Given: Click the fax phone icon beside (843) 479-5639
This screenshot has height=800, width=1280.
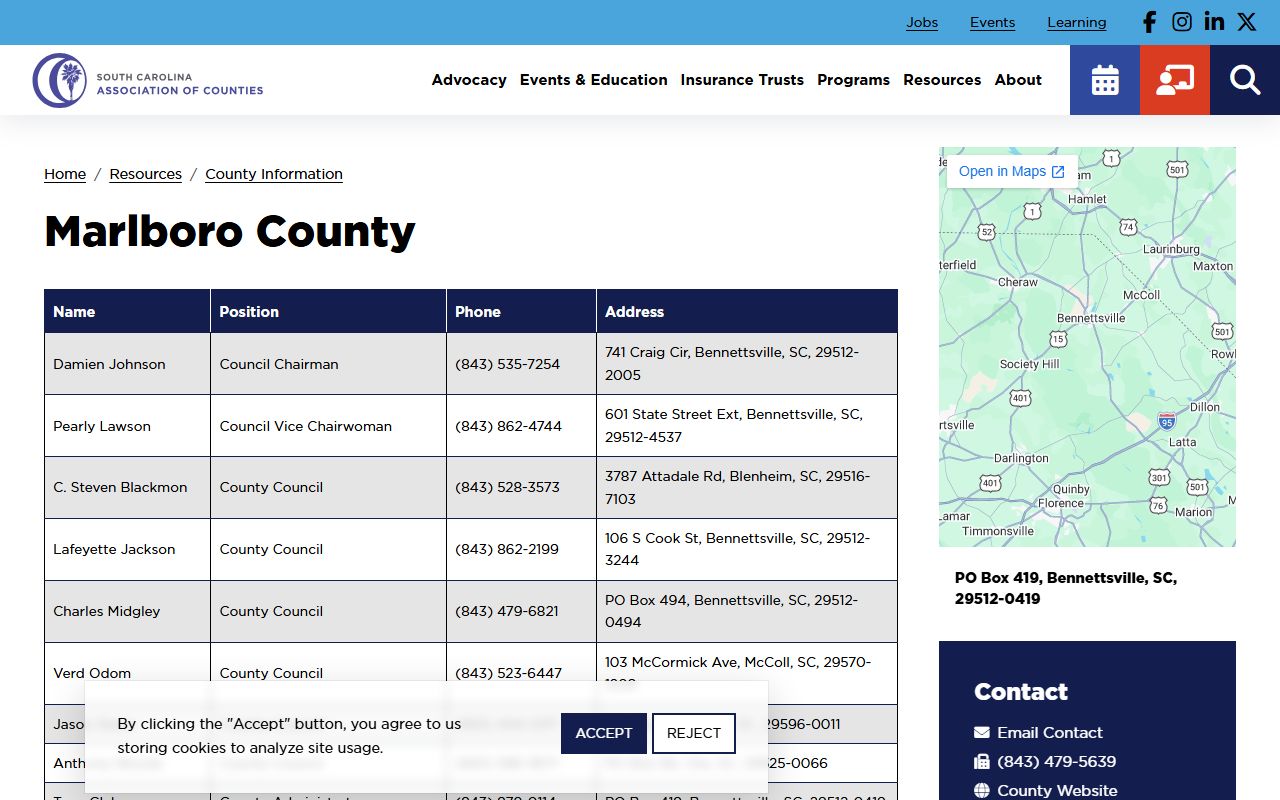Looking at the screenshot, I should click(x=982, y=762).
